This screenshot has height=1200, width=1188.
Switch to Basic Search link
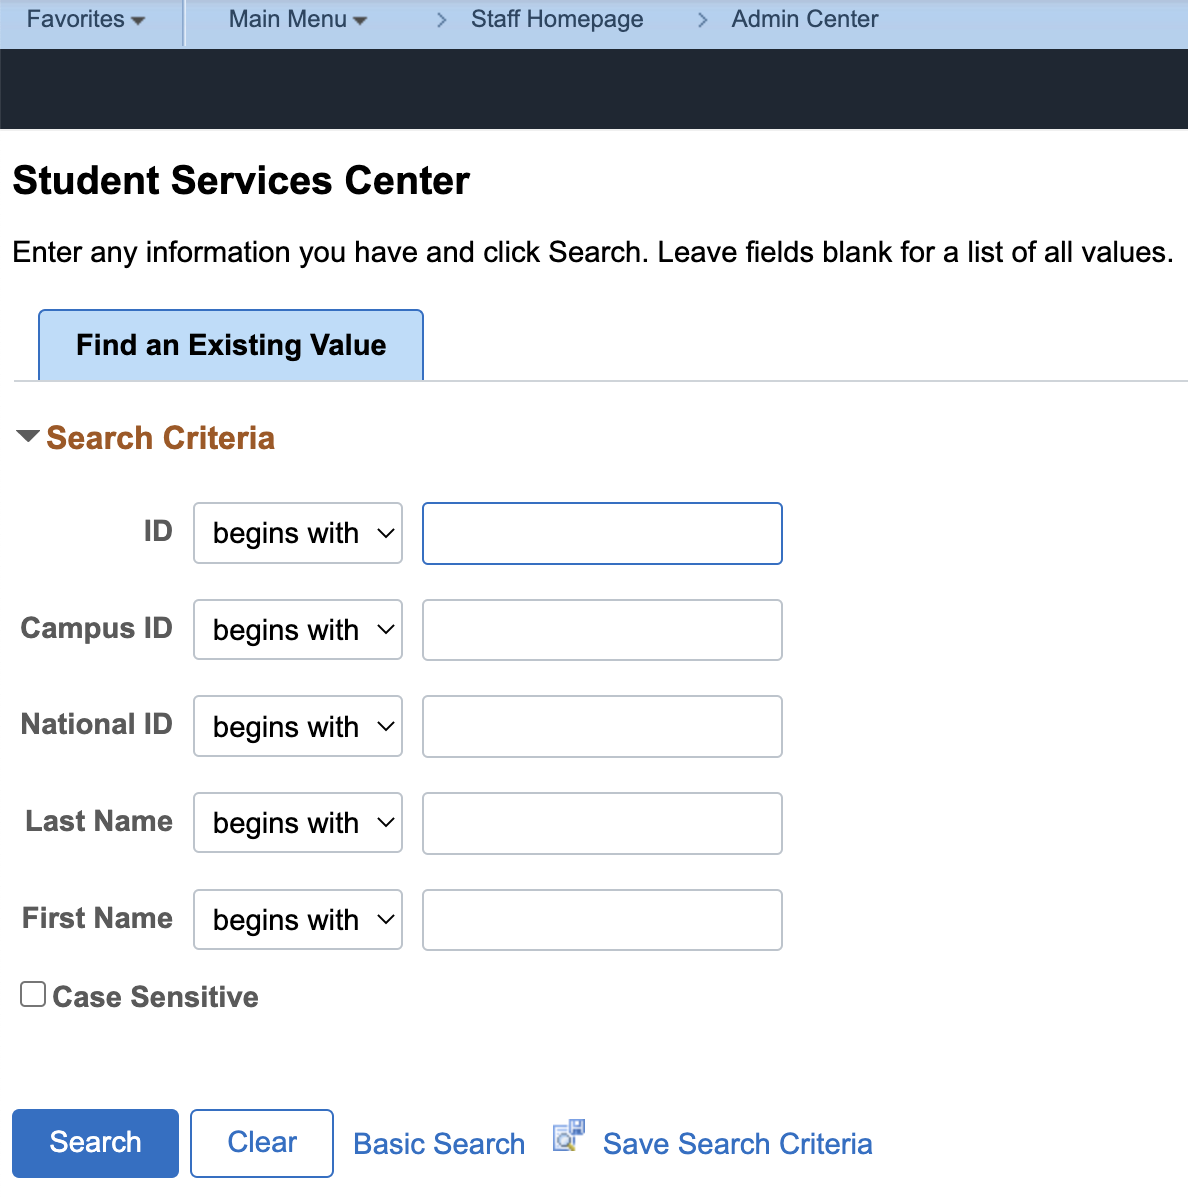(x=439, y=1143)
